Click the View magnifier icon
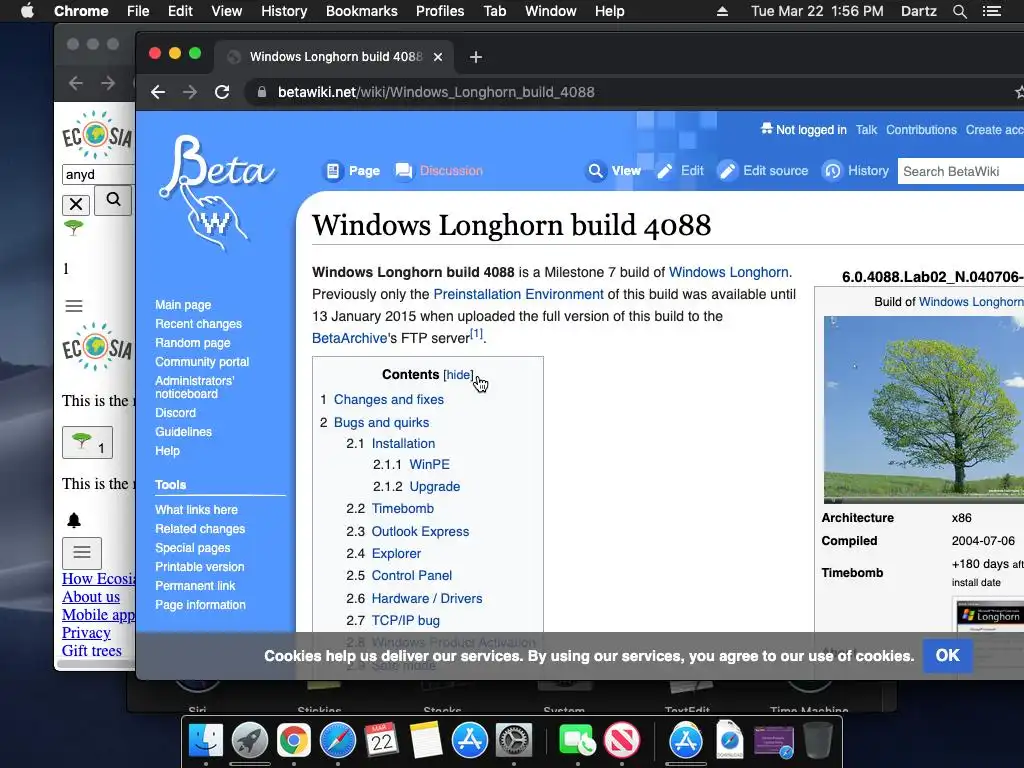The width and height of the screenshot is (1024, 768). pyautogui.click(x=596, y=171)
